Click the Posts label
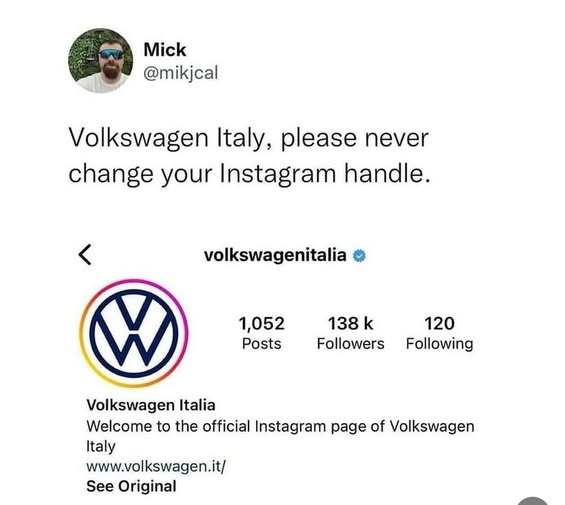Viewport: 565px width, 505px height. [262, 344]
